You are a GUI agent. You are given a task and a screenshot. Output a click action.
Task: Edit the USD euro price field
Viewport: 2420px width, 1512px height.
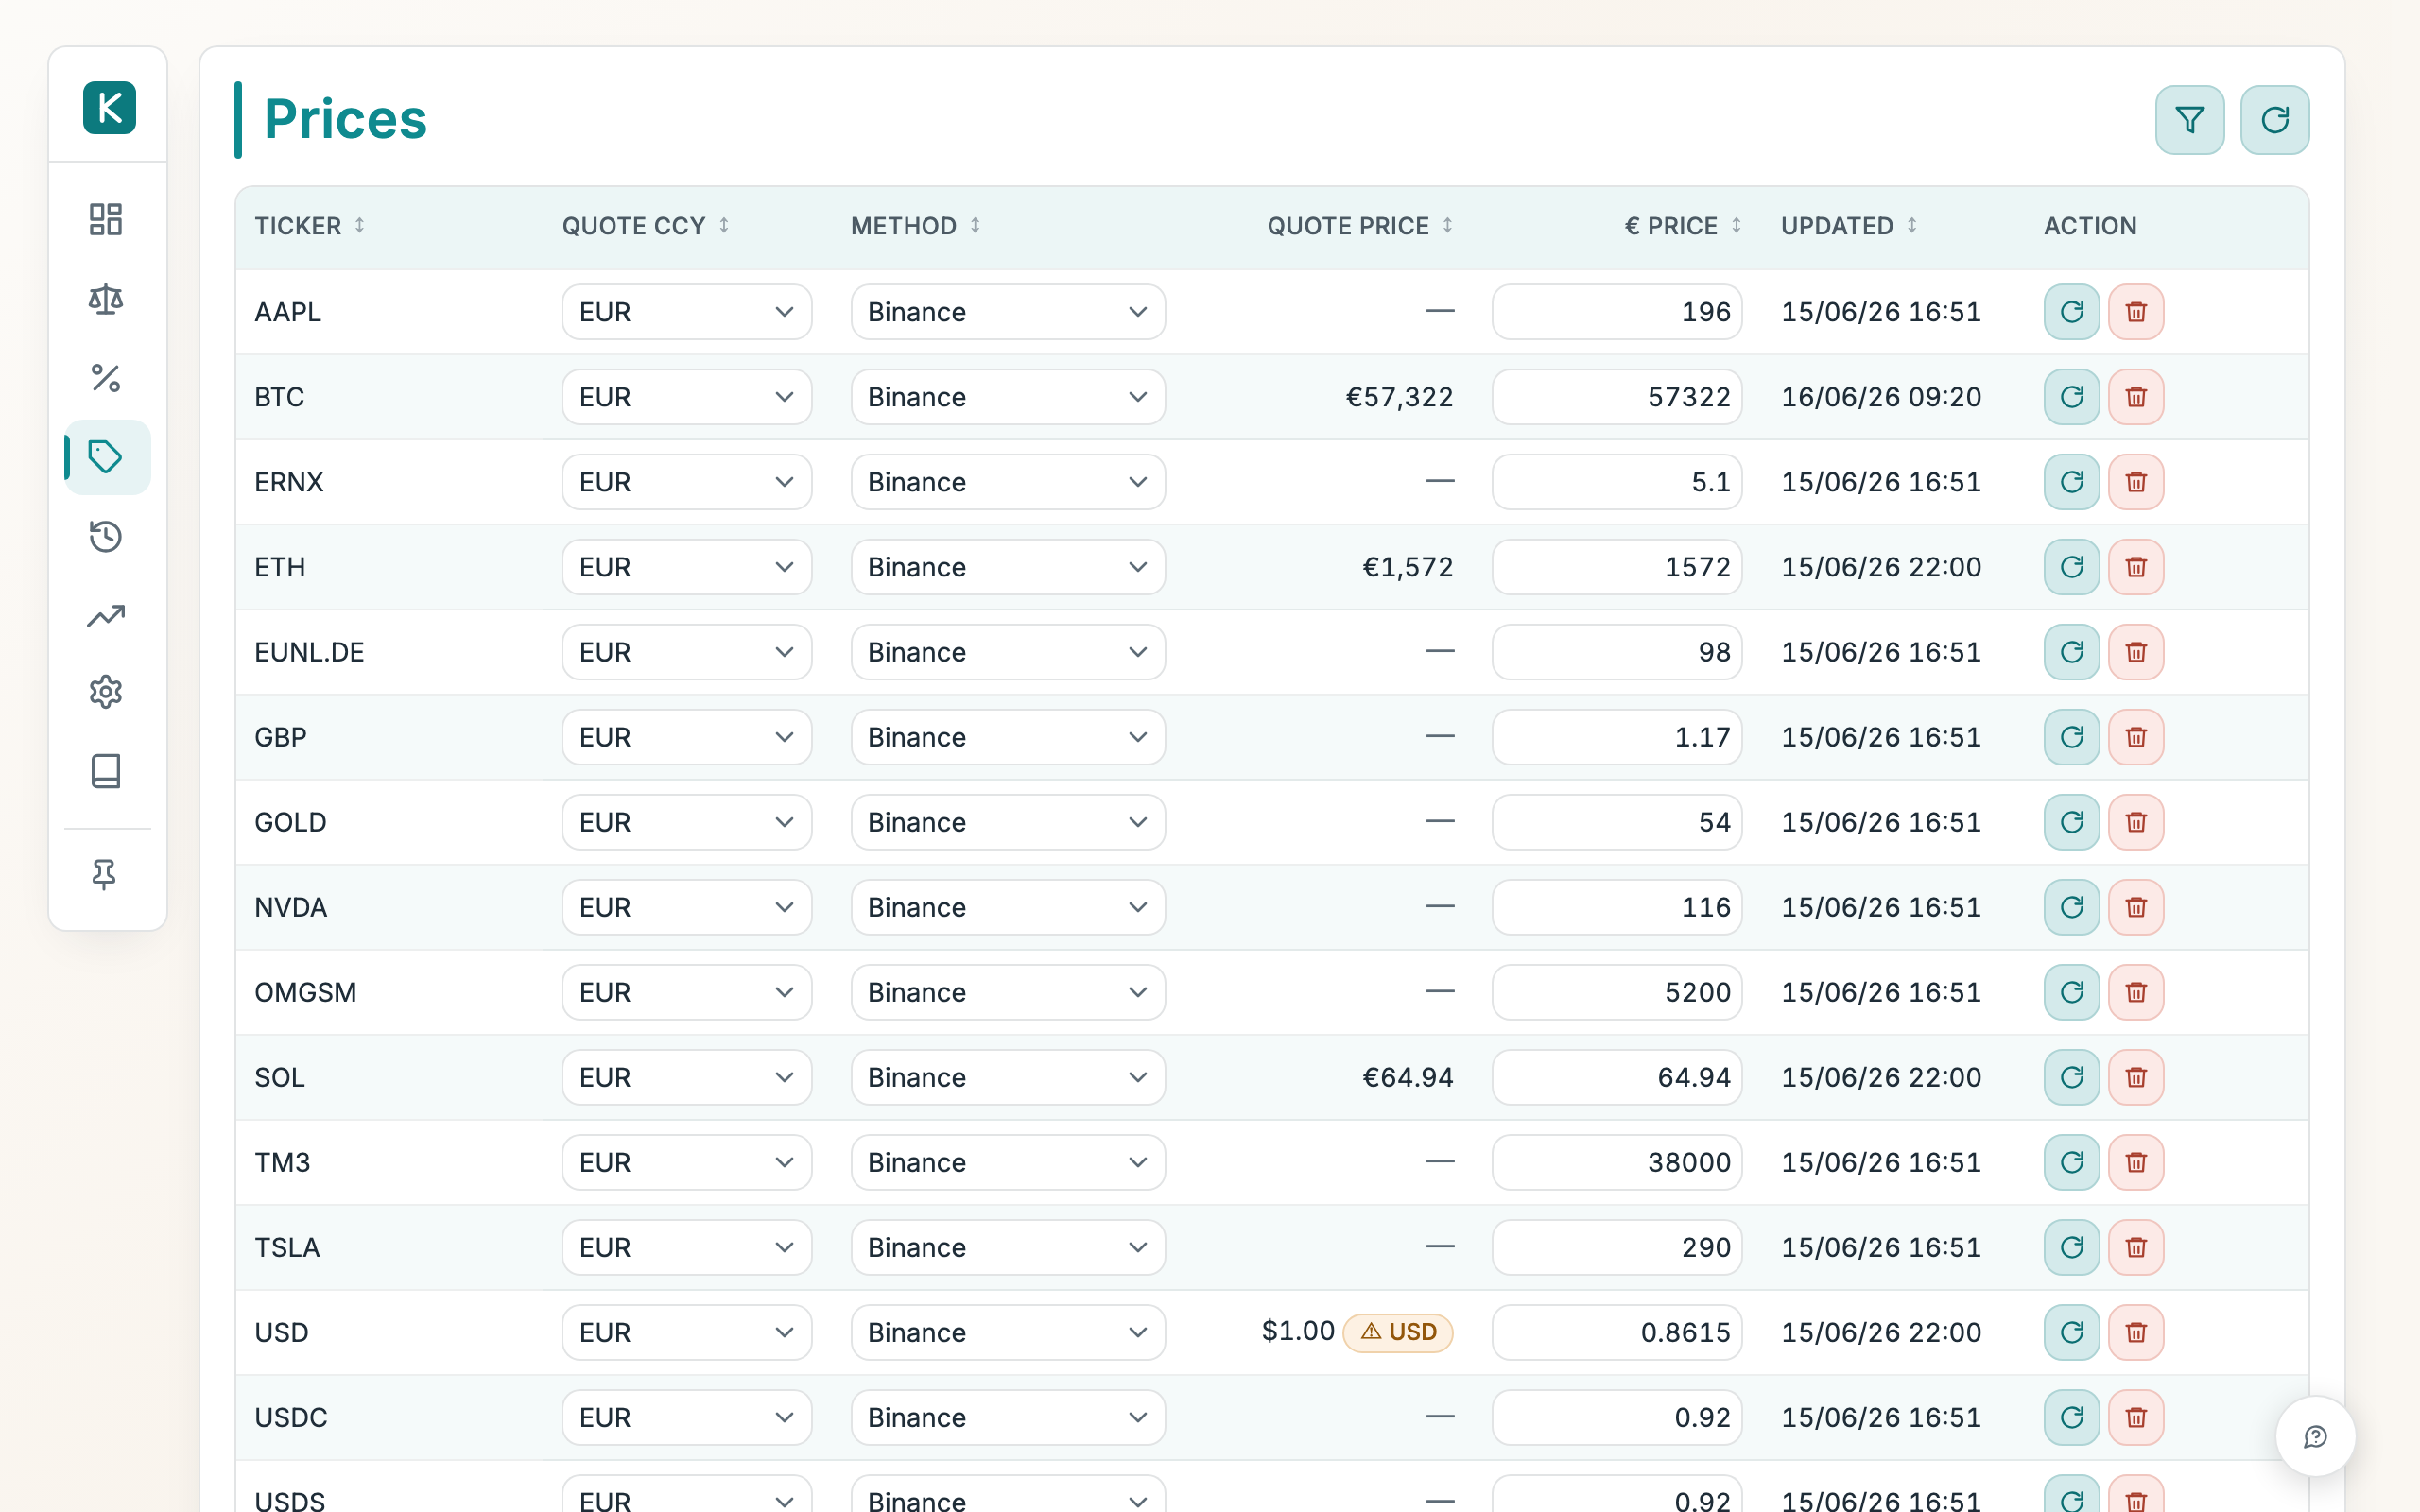[1617, 1332]
